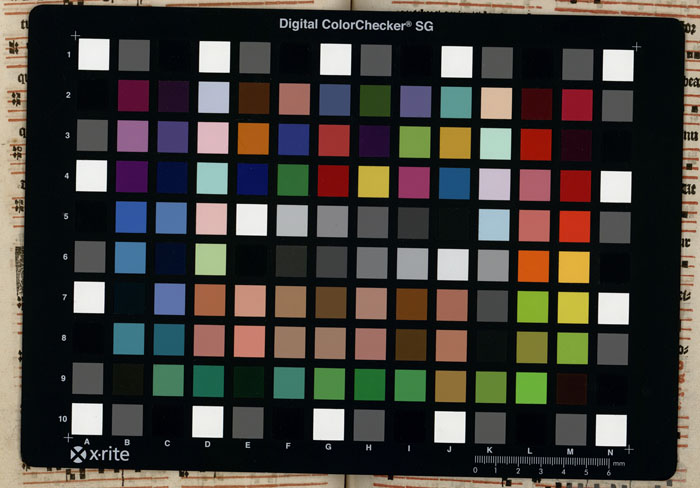This screenshot has height=488, width=700.
Task: Select the teal patch at B8
Action: click(x=129, y=339)
